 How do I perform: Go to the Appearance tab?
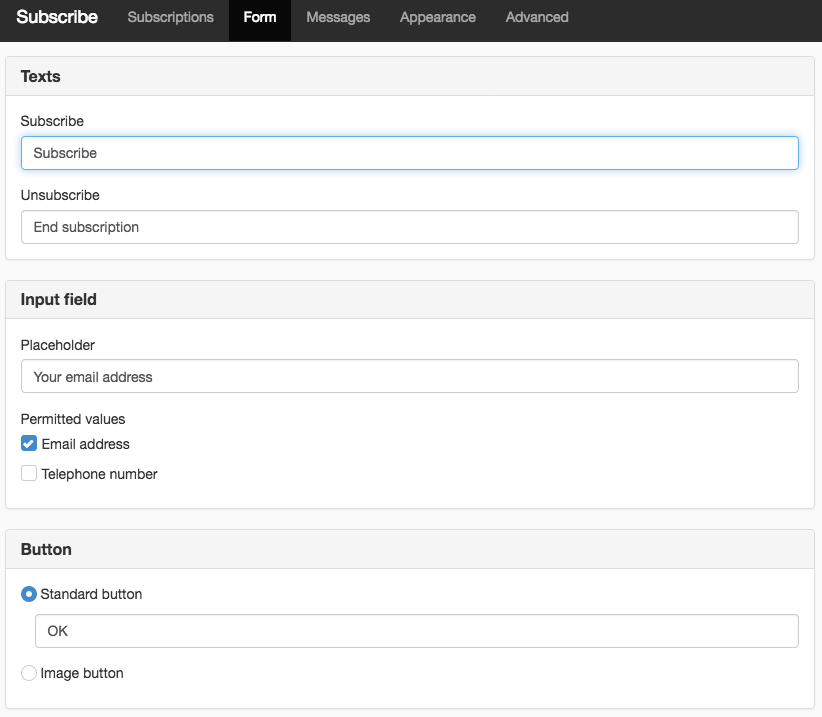[438, 17]
